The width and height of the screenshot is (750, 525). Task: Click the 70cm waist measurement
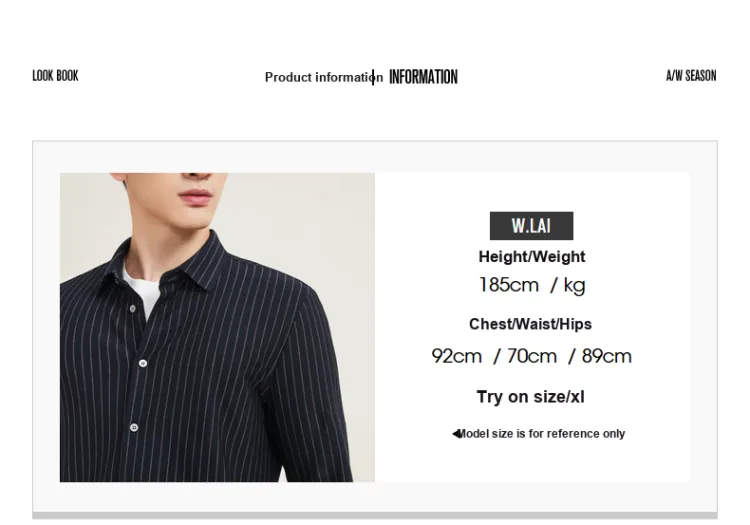tap(531, 356)
